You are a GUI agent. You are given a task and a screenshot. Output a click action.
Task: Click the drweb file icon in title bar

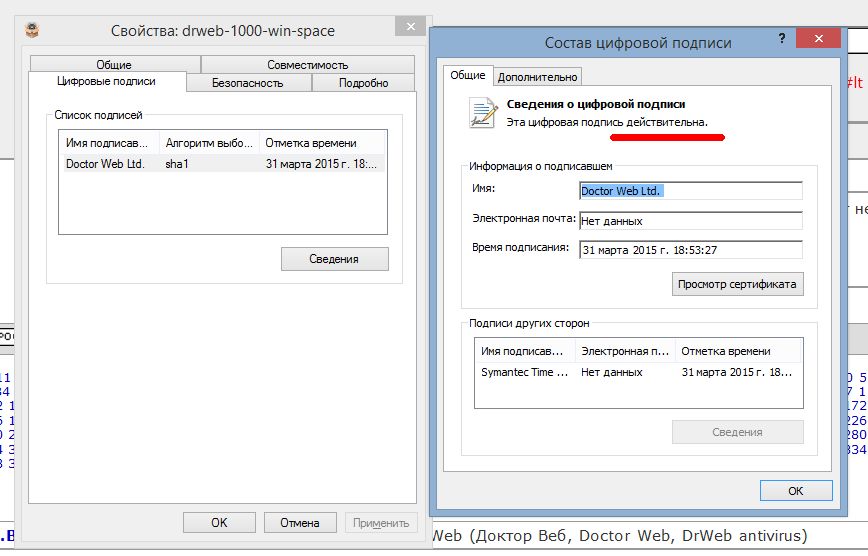coord(36,30)
